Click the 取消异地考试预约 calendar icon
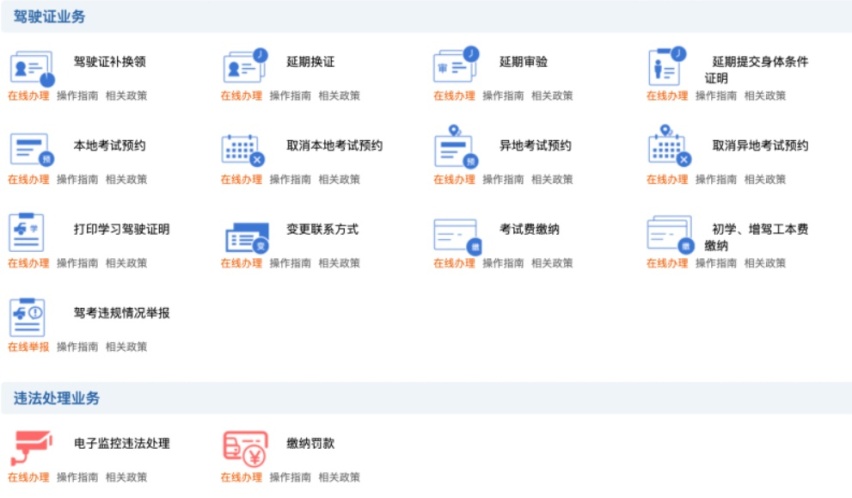The width and height of the screenshot is (852, 498). point(669,146)
